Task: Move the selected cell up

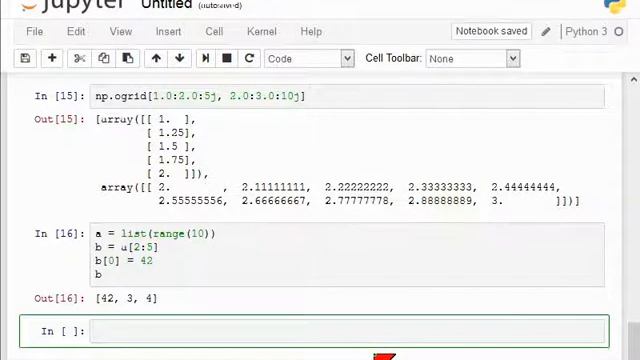Action: pos(156,58)
